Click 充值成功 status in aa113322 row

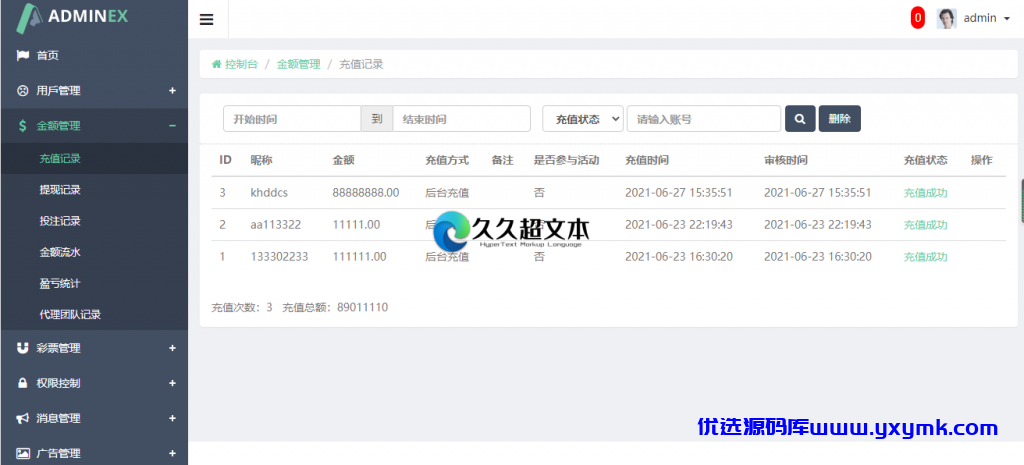tap(925, 225)
